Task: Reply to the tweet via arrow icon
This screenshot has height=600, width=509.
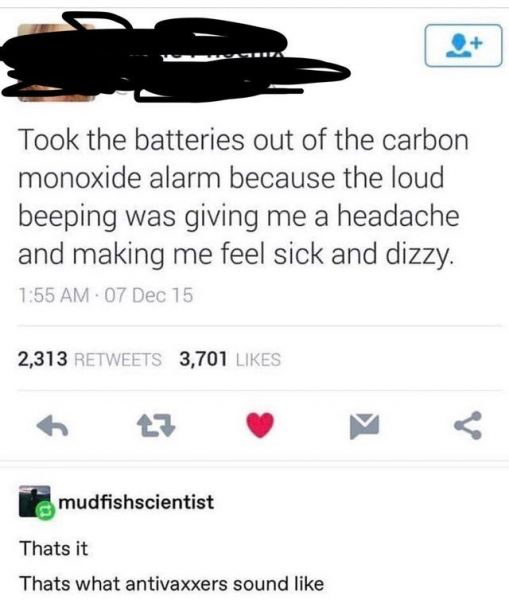Action: coord(52,426)
